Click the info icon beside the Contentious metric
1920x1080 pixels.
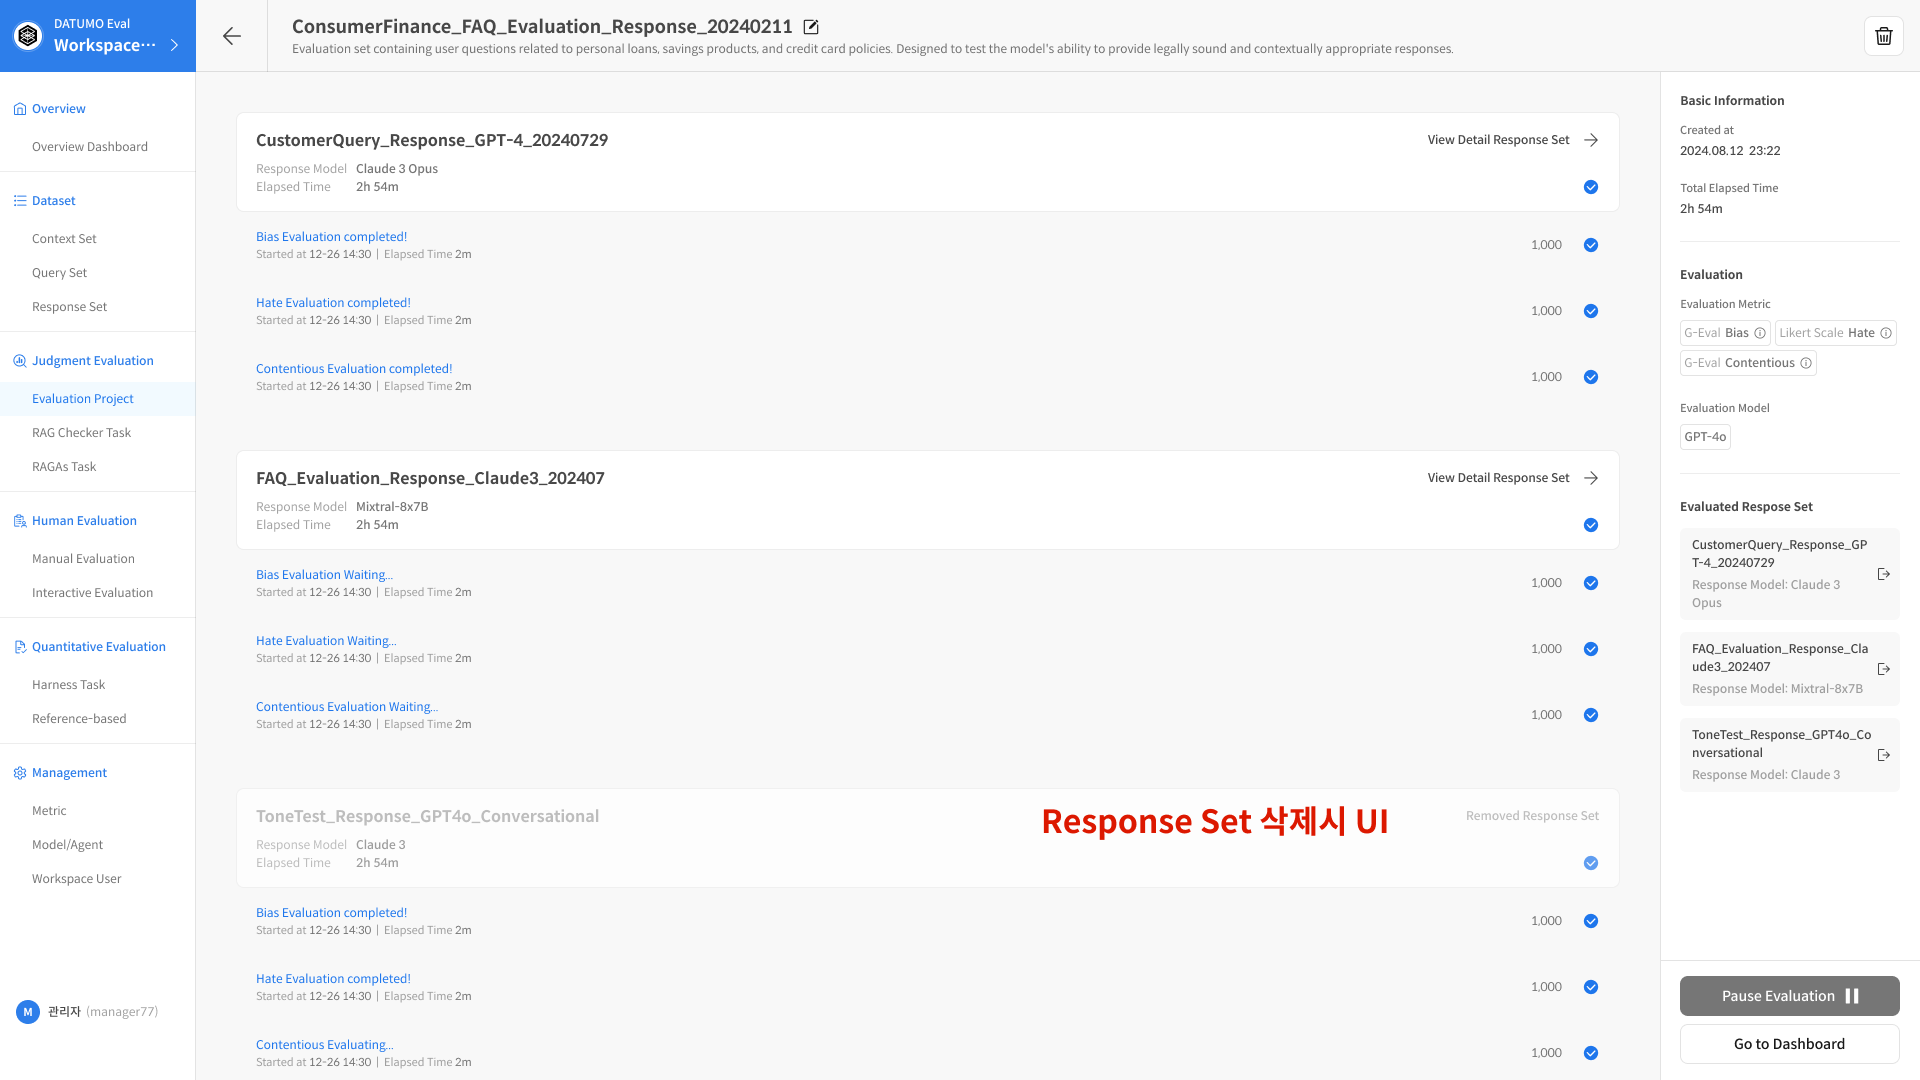[x=1806, y=363]
